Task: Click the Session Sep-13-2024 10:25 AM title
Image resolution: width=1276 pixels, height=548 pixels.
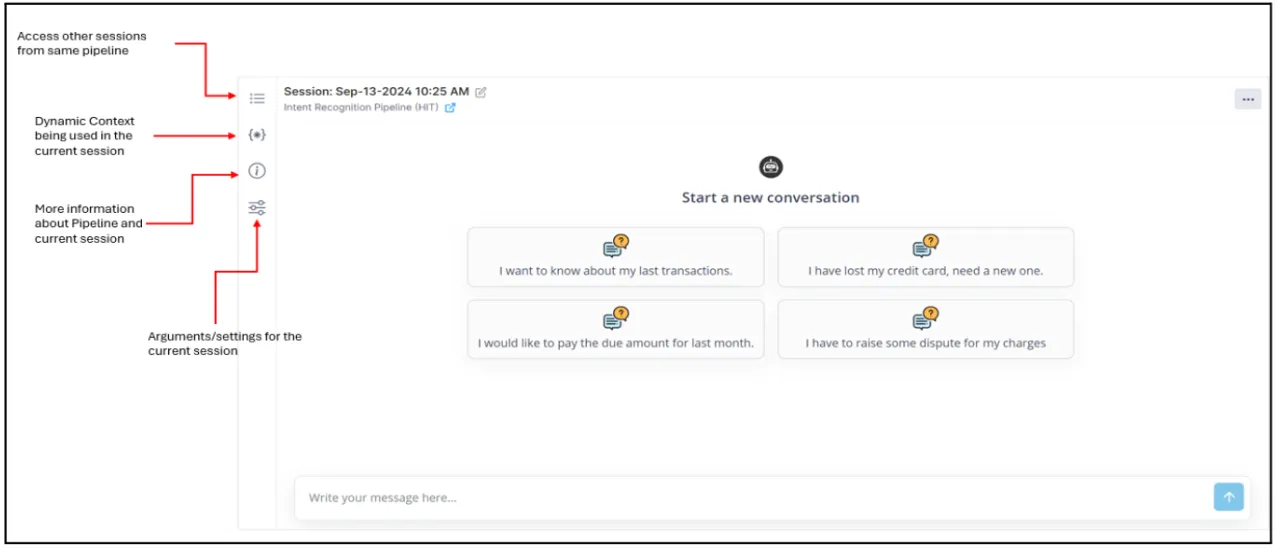Action: (376, 91)
